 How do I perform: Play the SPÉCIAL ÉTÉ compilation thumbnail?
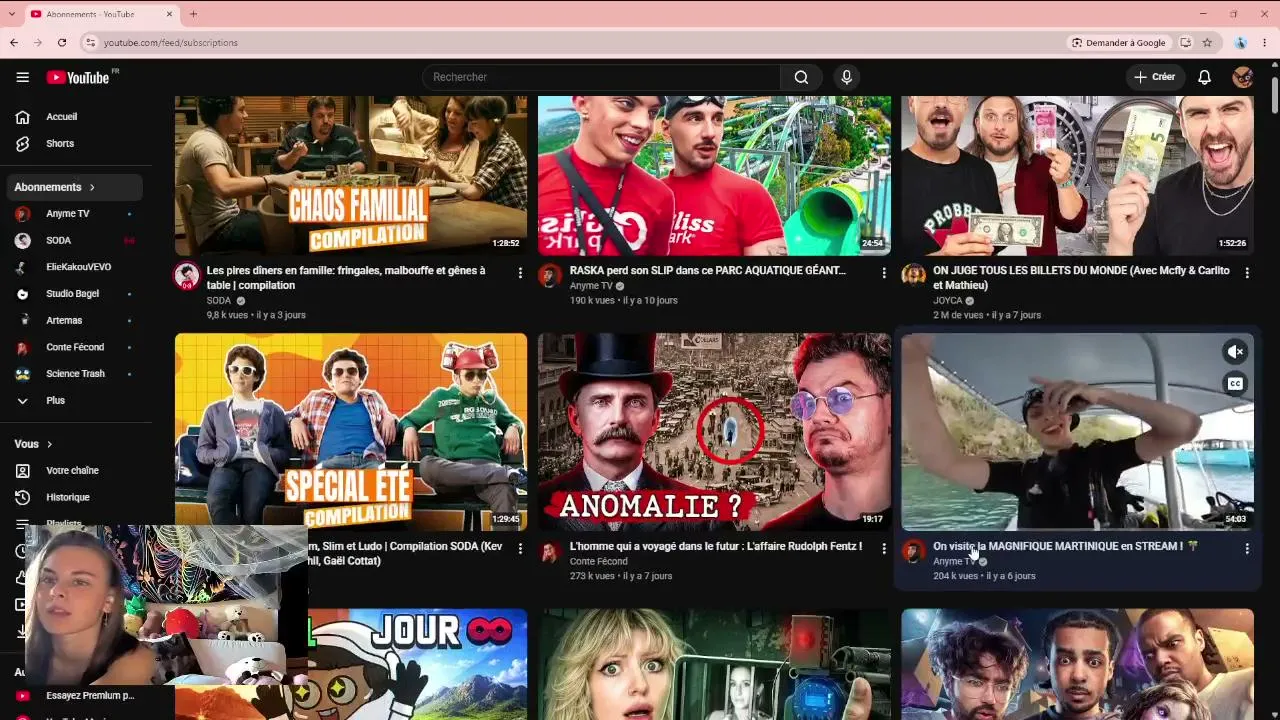point(351,432)
